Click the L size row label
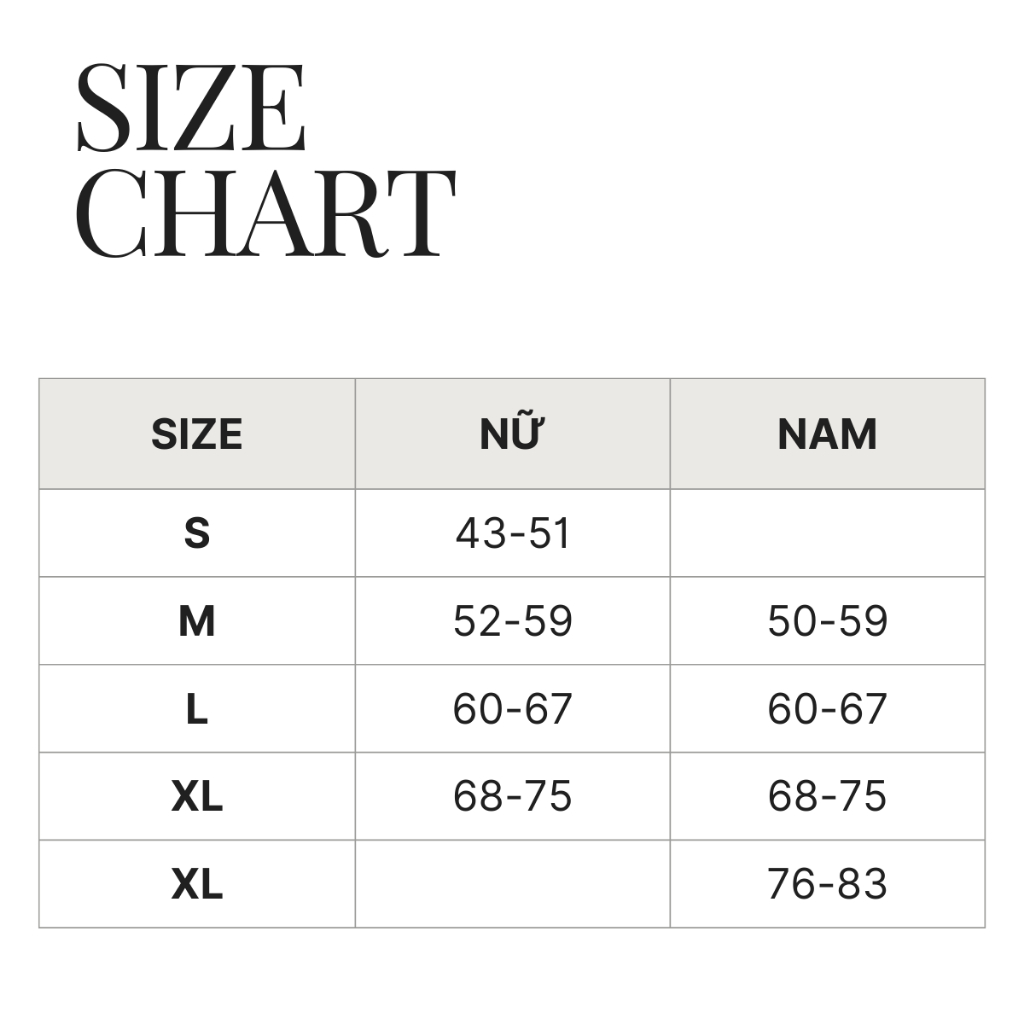The height and width of the screenshot is (1024, 1024). [197, 709]
